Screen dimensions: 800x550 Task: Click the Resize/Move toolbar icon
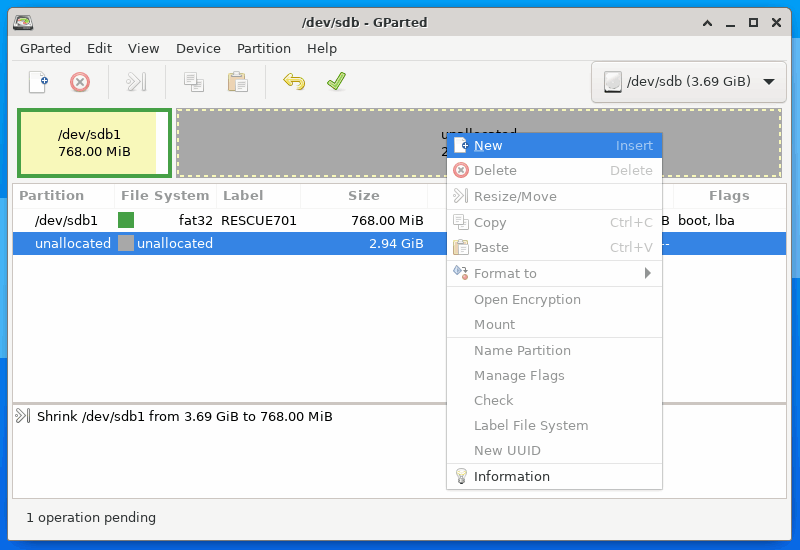coord(136,82)
